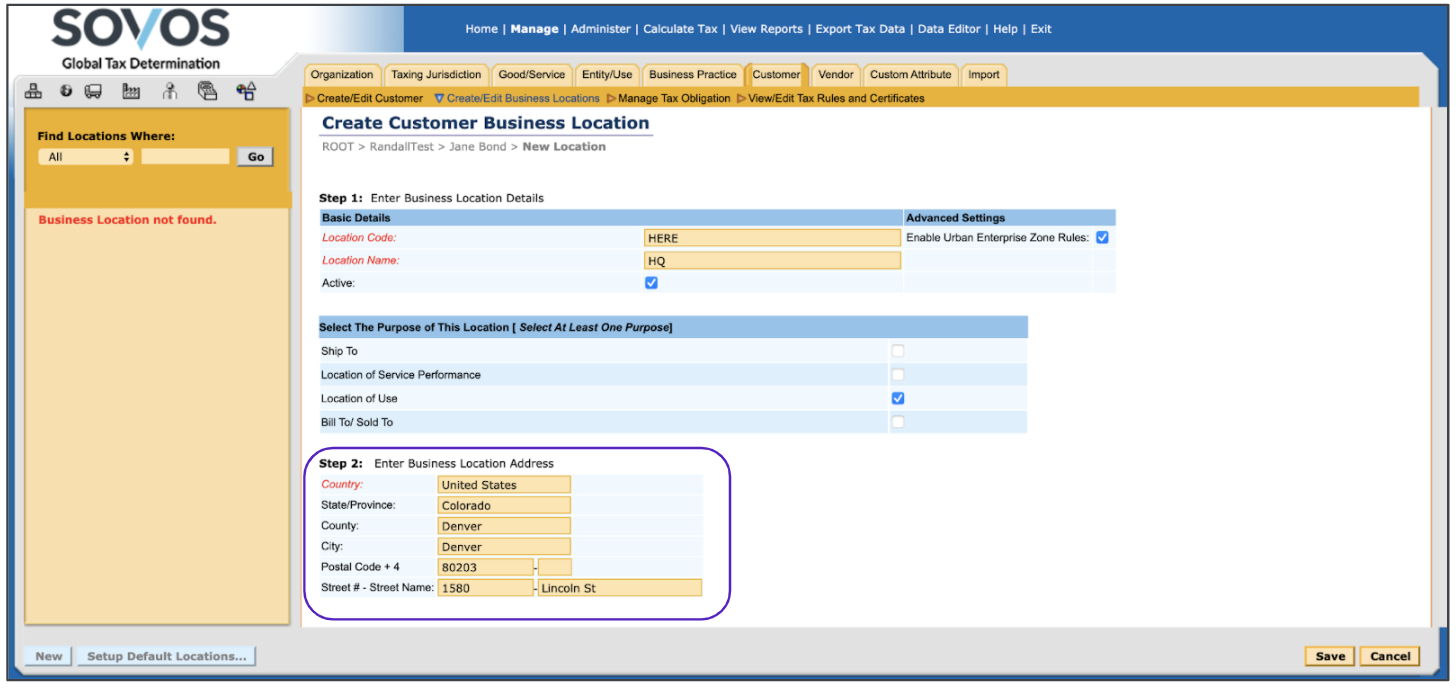
Task: Click the person icon in the sidebar toolbar
Action: click(170, 91)
